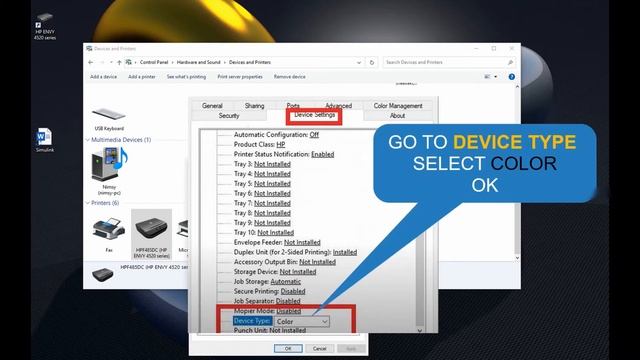Click See what's printing
Viewport: 640px width, 360px height.
(186, 77)
